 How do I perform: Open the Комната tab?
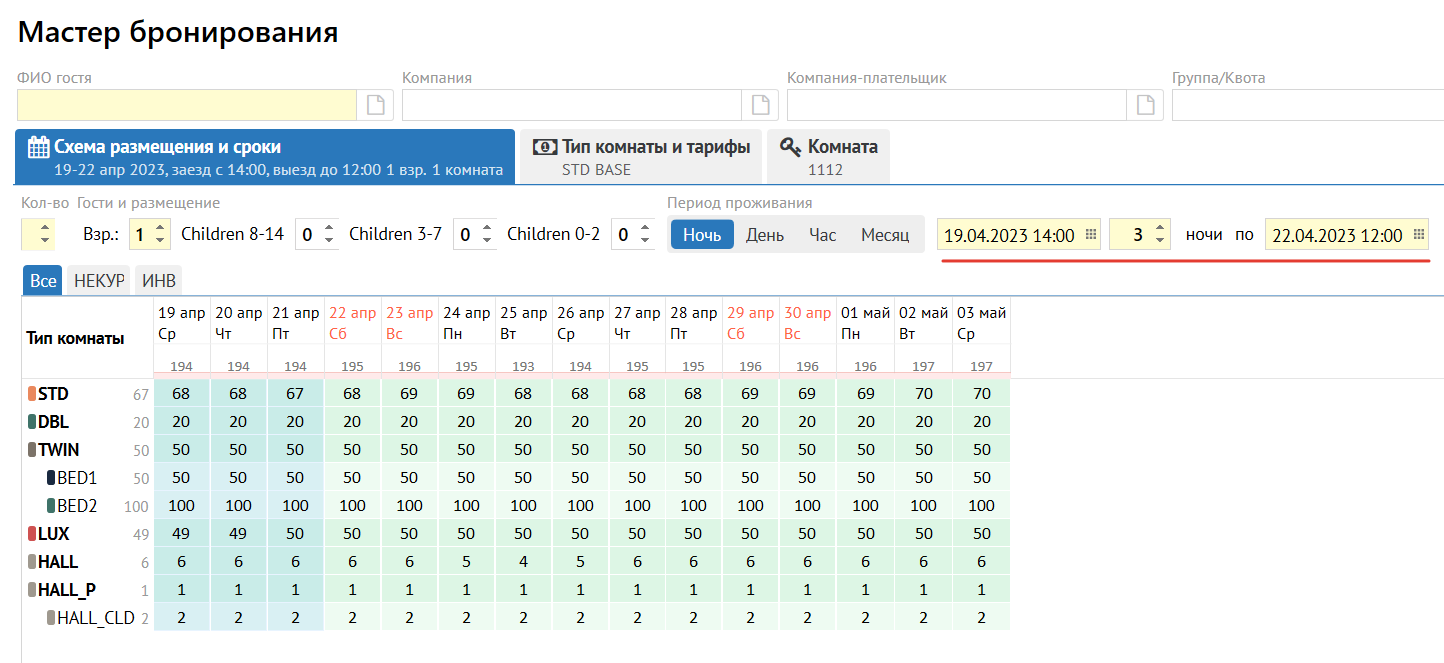pyautogui.click(x=828, y=157)
